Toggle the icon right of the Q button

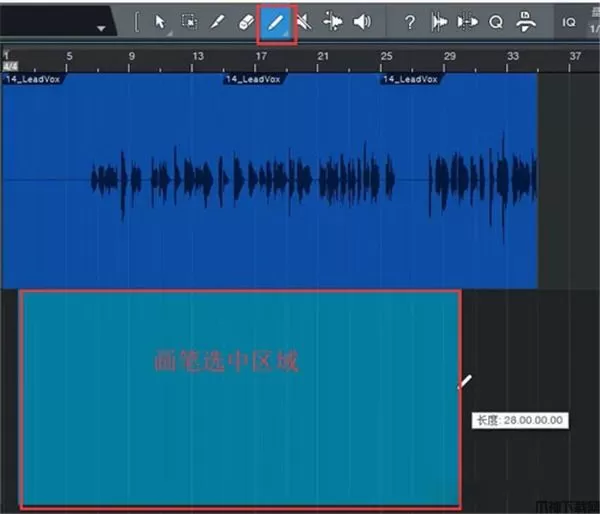(523, 22)
